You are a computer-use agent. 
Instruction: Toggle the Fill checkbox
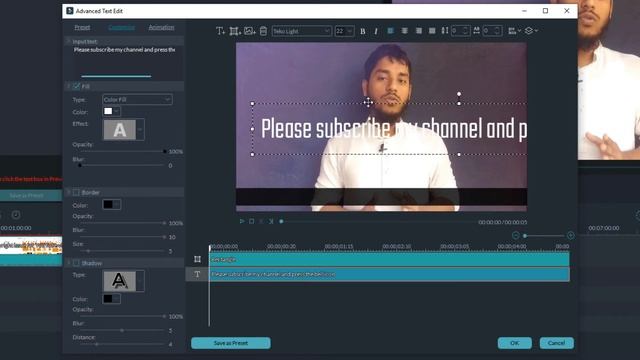(76, 86)
